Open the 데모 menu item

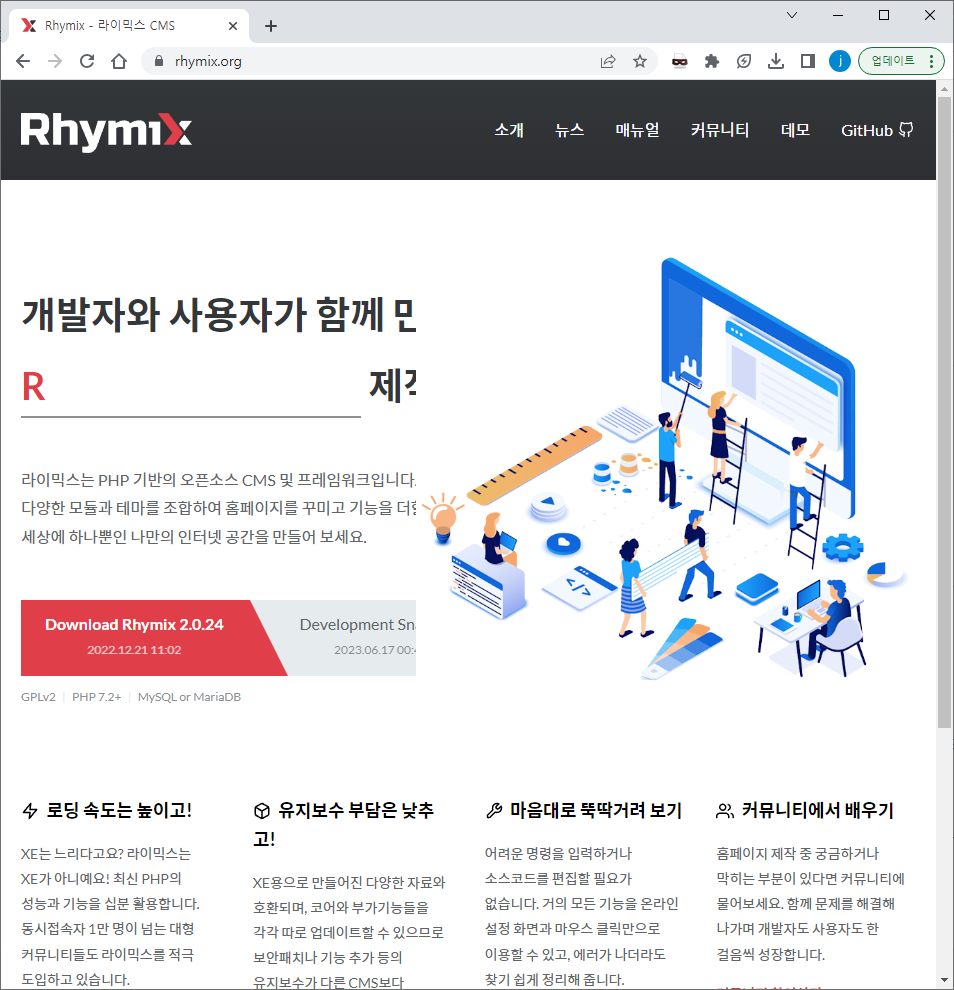(796, 130)
